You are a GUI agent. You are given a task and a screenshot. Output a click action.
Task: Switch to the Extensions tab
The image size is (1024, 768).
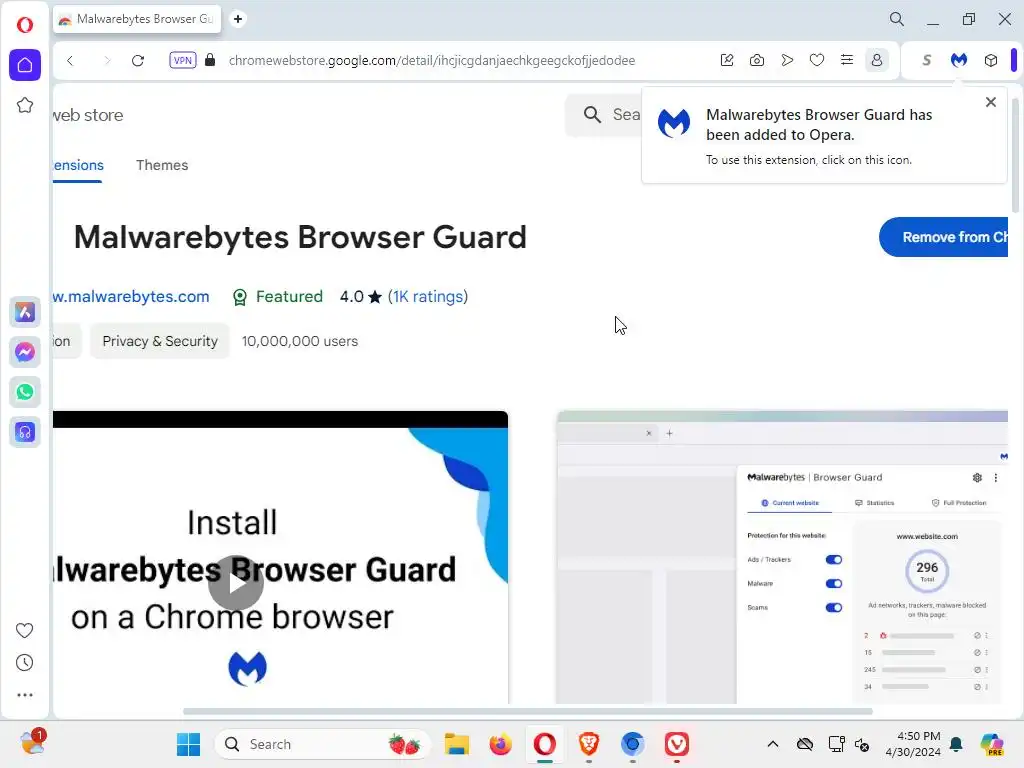78,165
